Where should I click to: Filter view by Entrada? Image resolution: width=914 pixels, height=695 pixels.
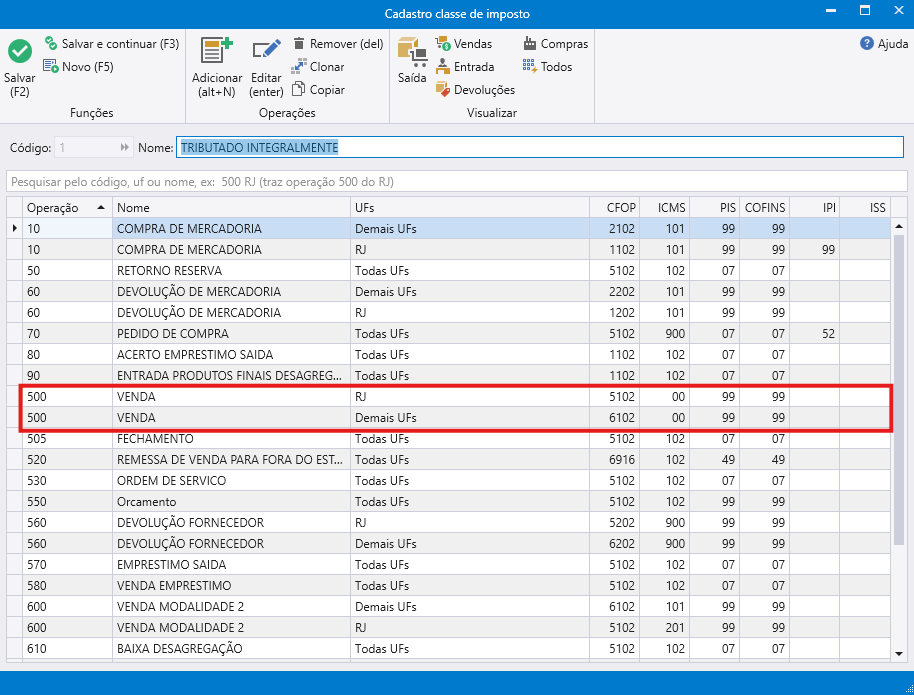coord(465,66)
